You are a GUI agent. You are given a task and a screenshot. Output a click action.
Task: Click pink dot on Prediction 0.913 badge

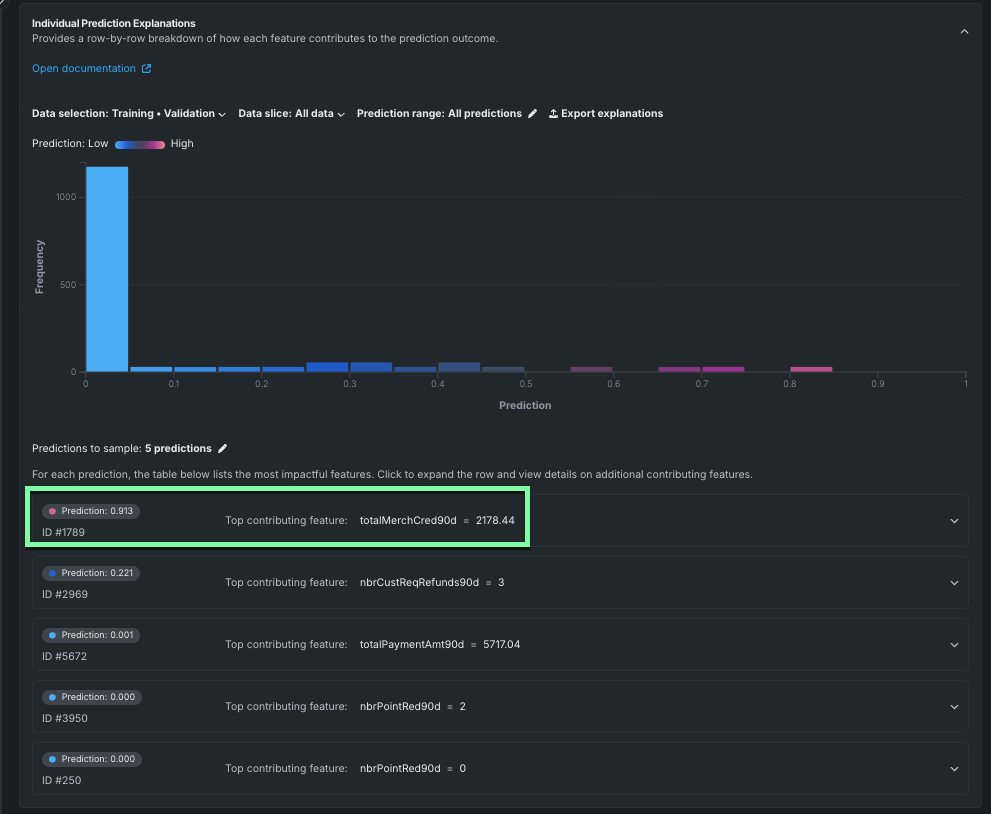[x=52, y=511]
